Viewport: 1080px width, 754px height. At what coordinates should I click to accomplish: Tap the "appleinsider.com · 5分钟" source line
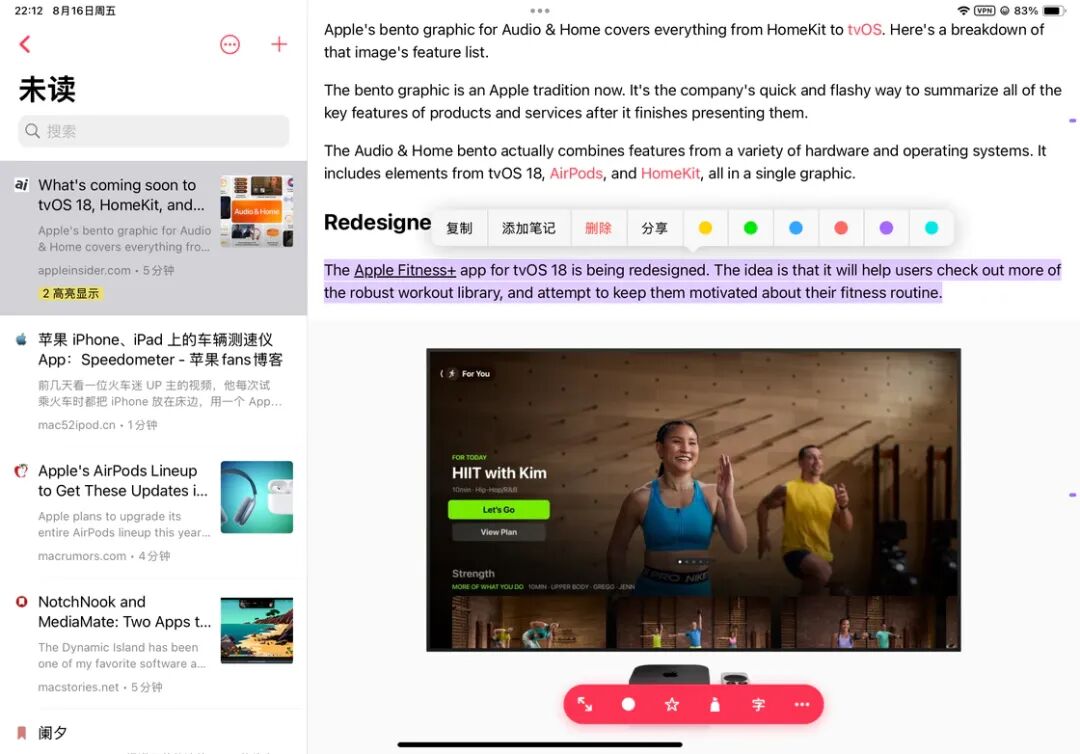[x=106, y=271]
